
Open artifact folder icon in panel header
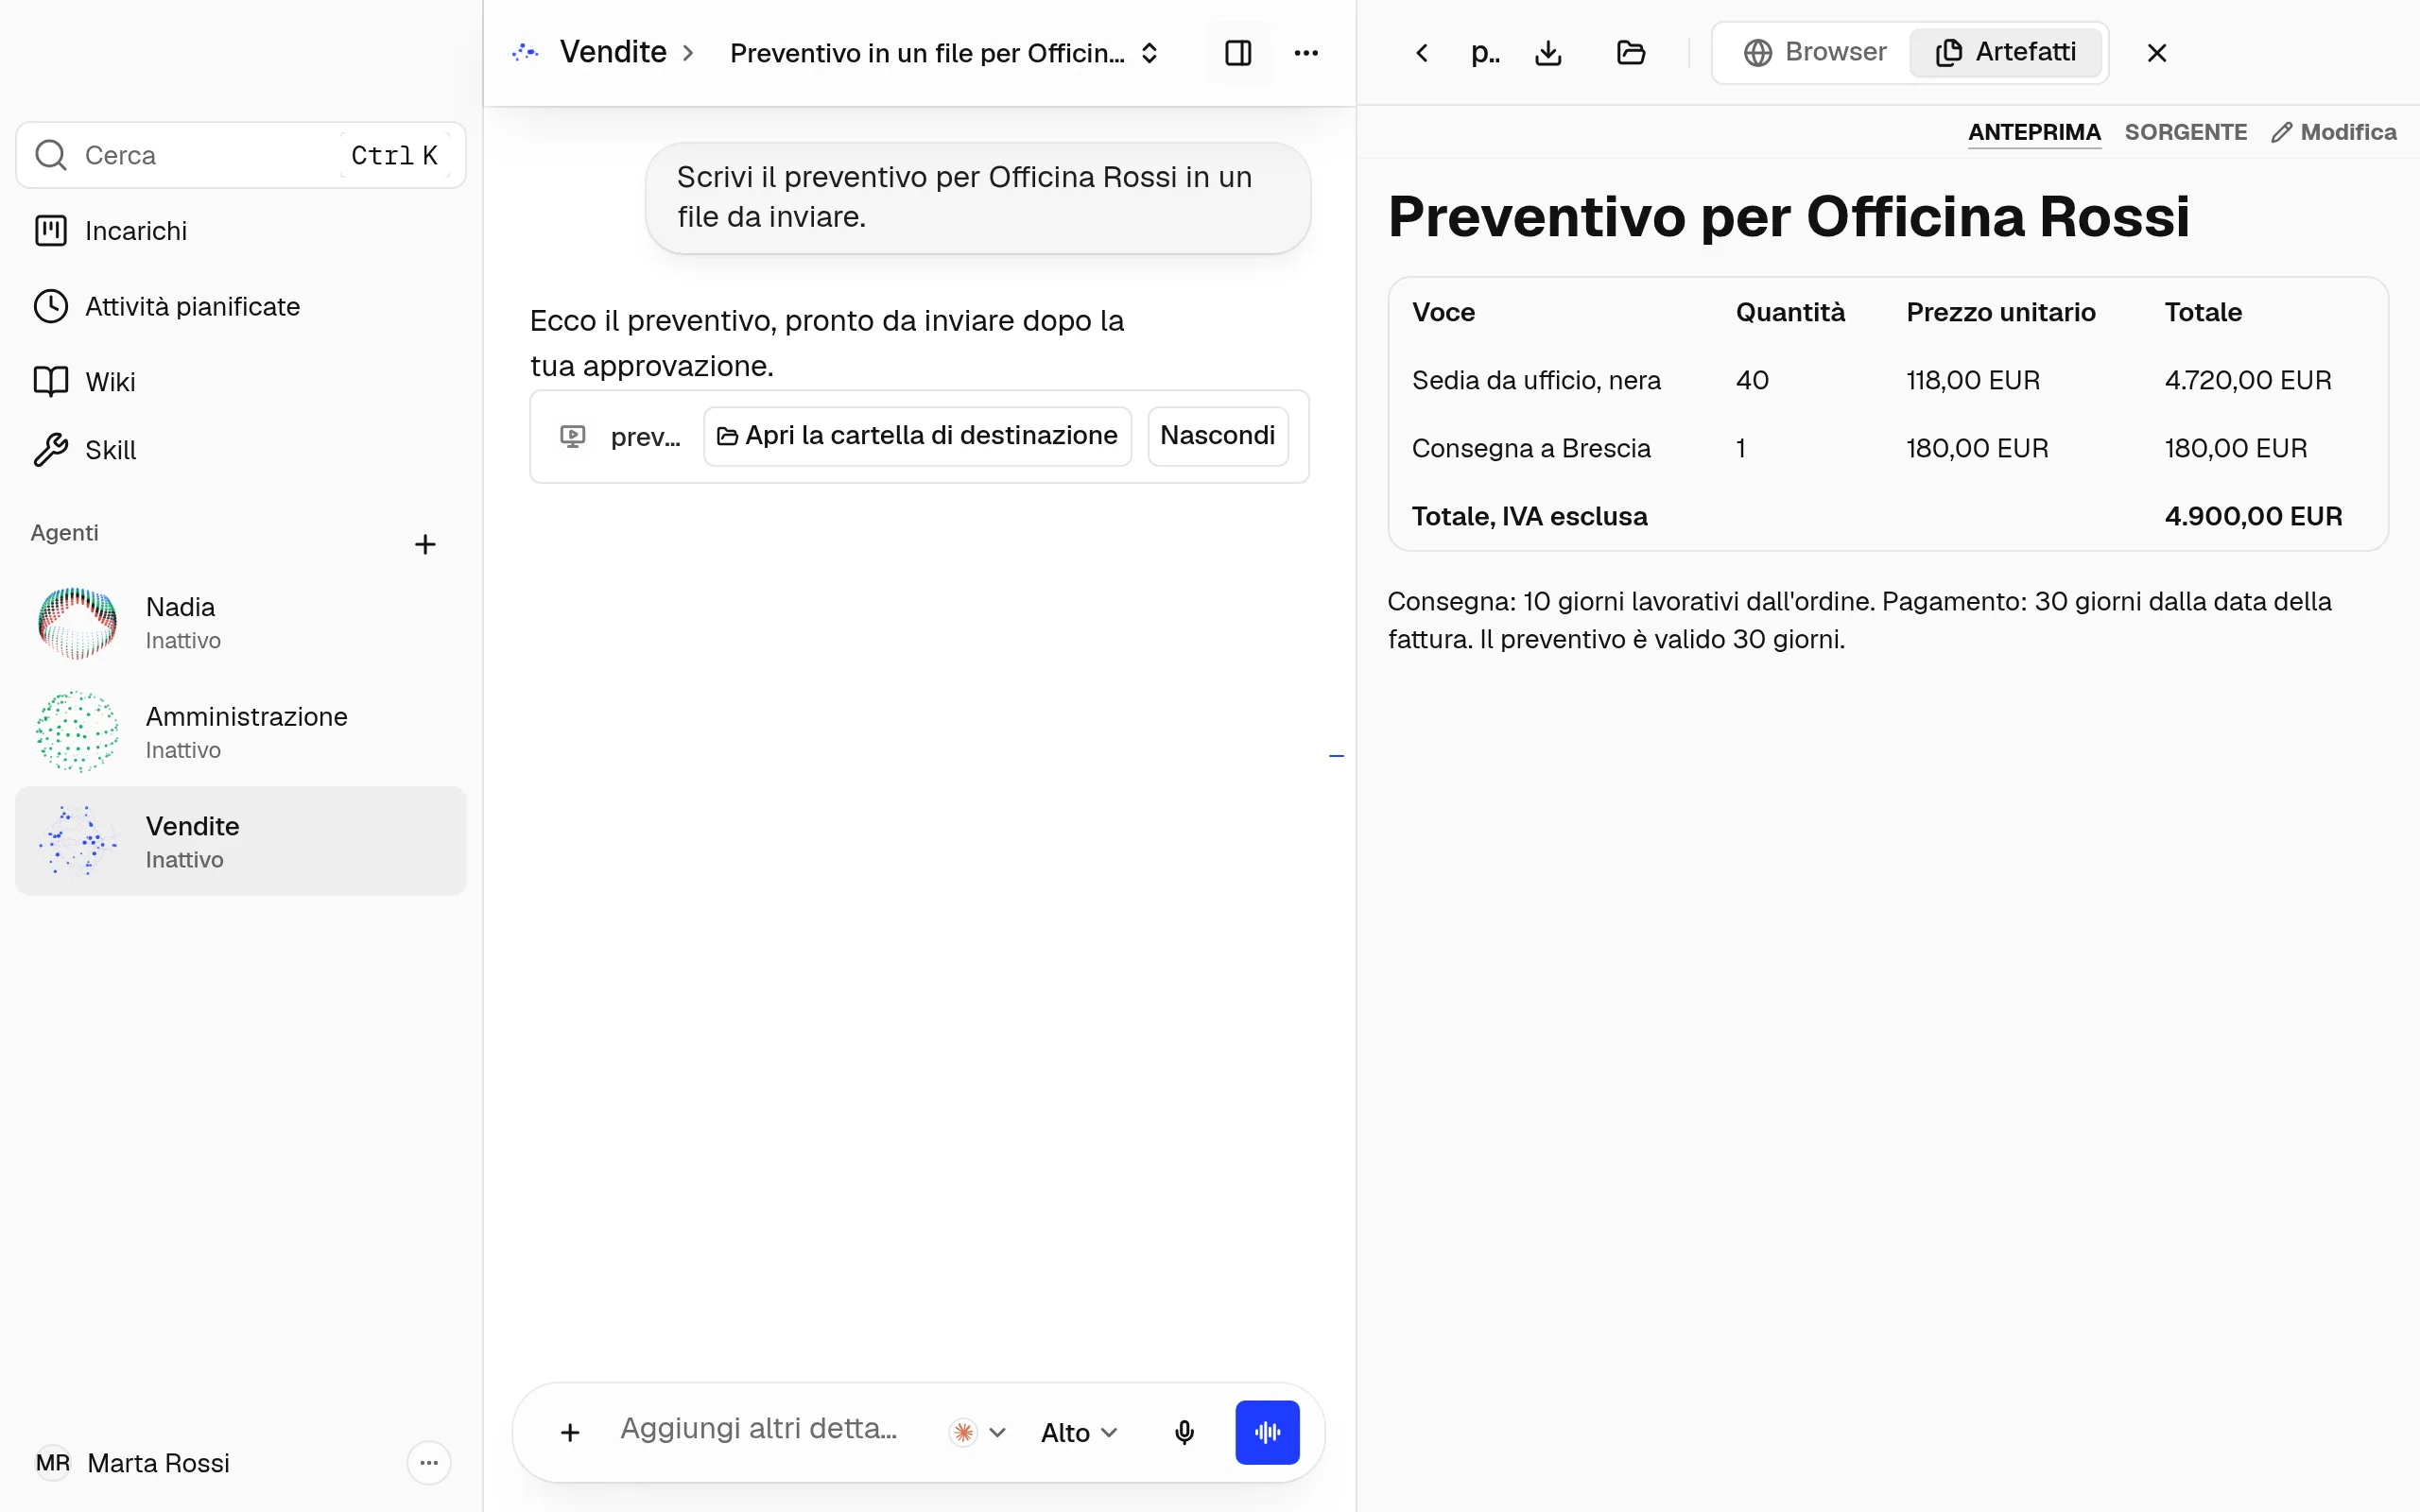(x=1630, y=53)
